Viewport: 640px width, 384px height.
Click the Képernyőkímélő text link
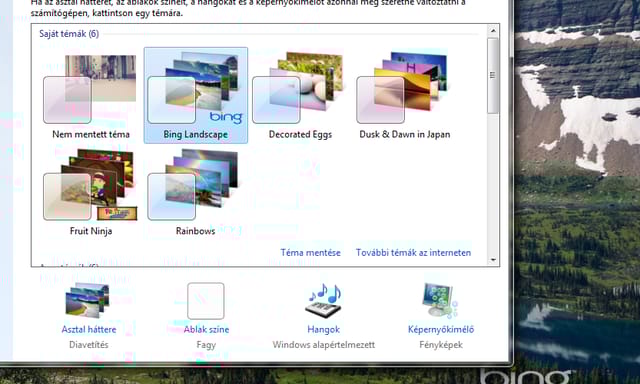[441, 329]
